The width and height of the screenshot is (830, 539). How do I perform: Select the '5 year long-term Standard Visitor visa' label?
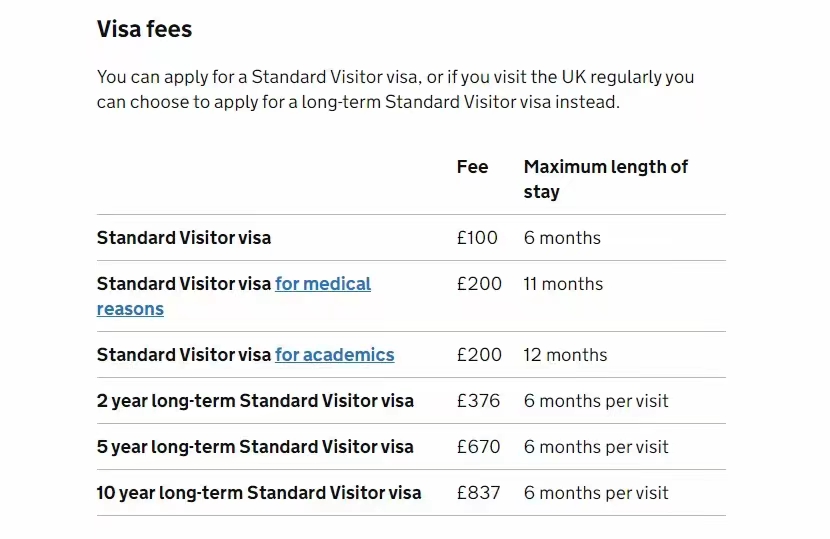pos(255,447)
